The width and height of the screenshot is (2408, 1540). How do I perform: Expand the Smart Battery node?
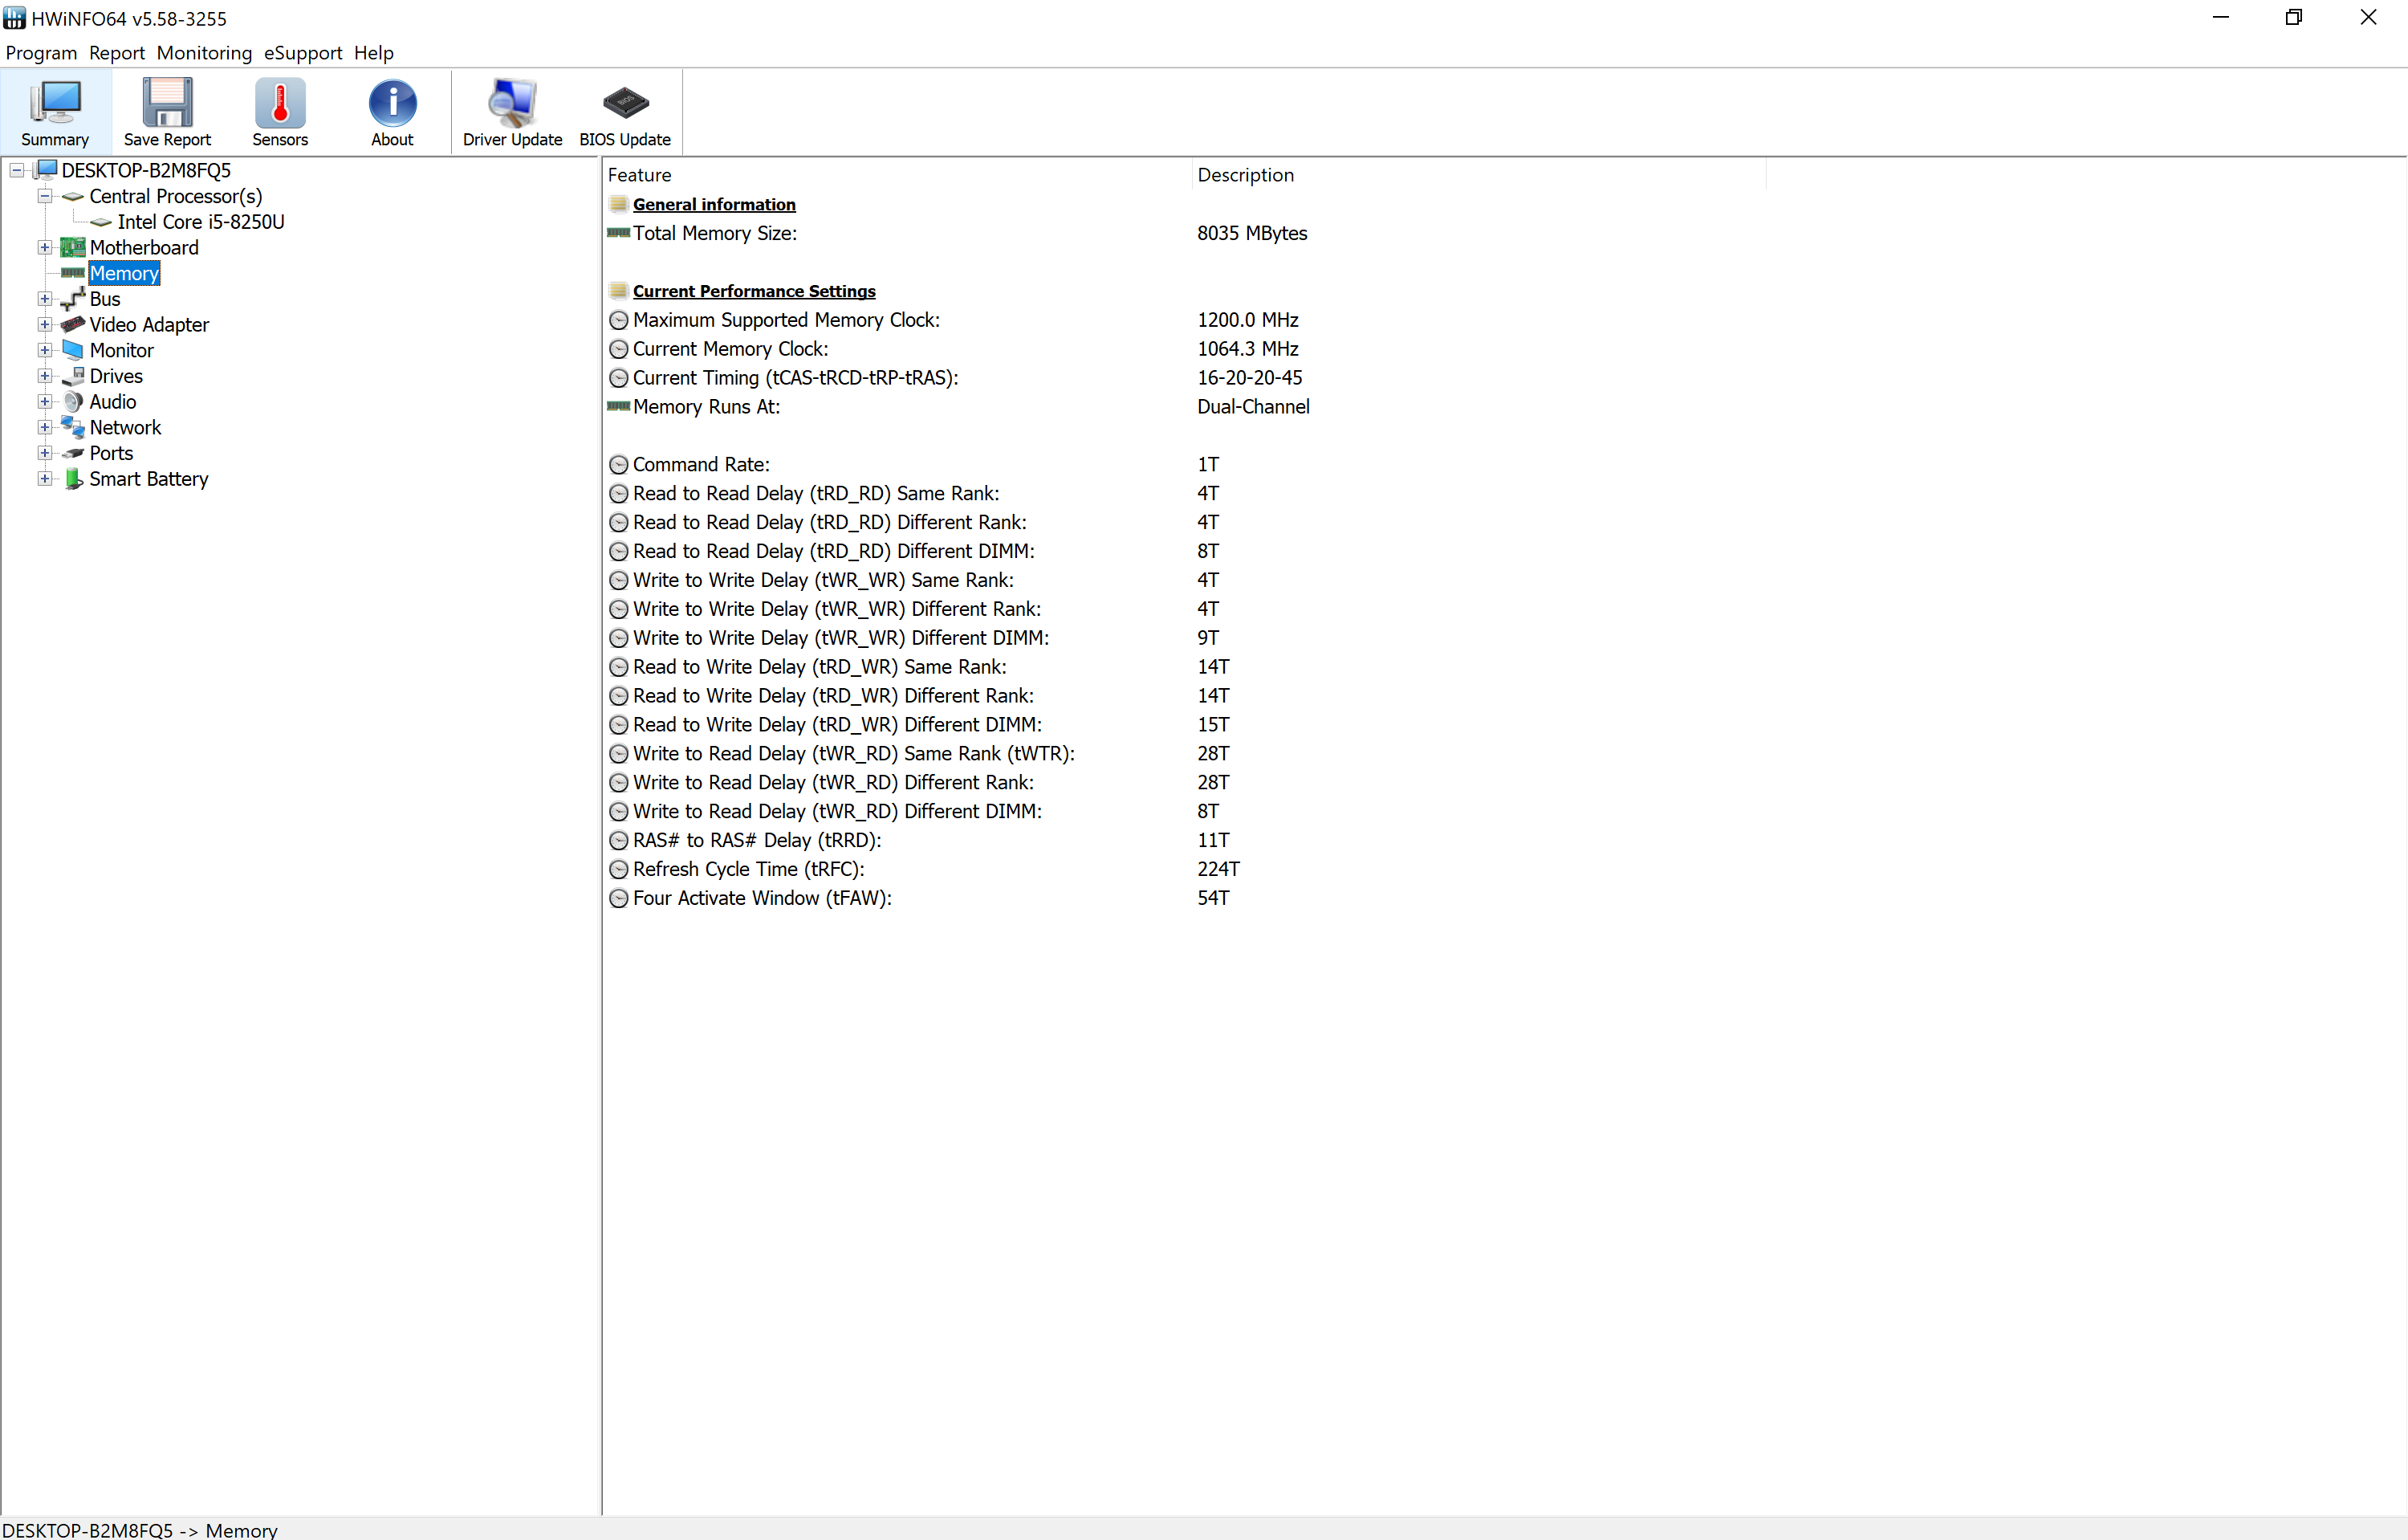(45, 478)
